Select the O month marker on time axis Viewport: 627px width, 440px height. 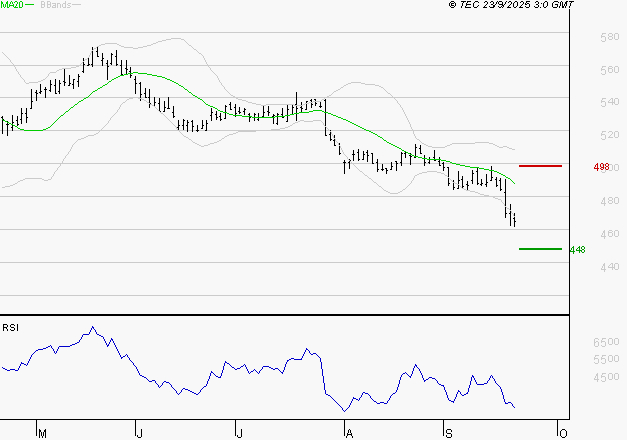tap(563, 433)
